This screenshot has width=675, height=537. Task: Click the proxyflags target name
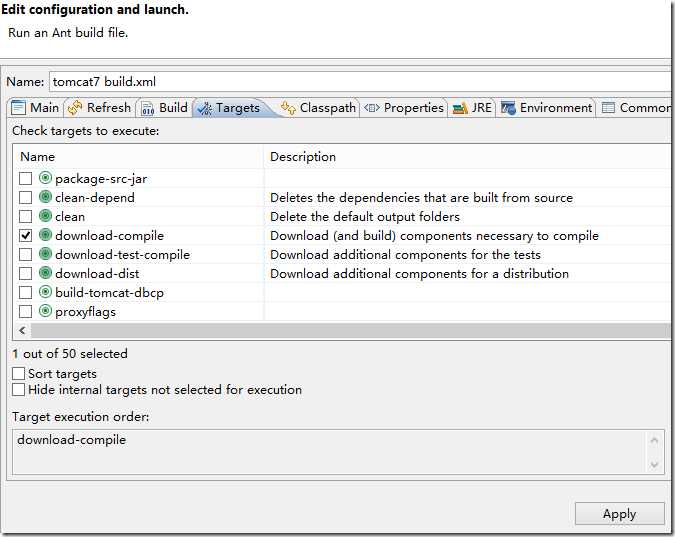coord(86,312)
